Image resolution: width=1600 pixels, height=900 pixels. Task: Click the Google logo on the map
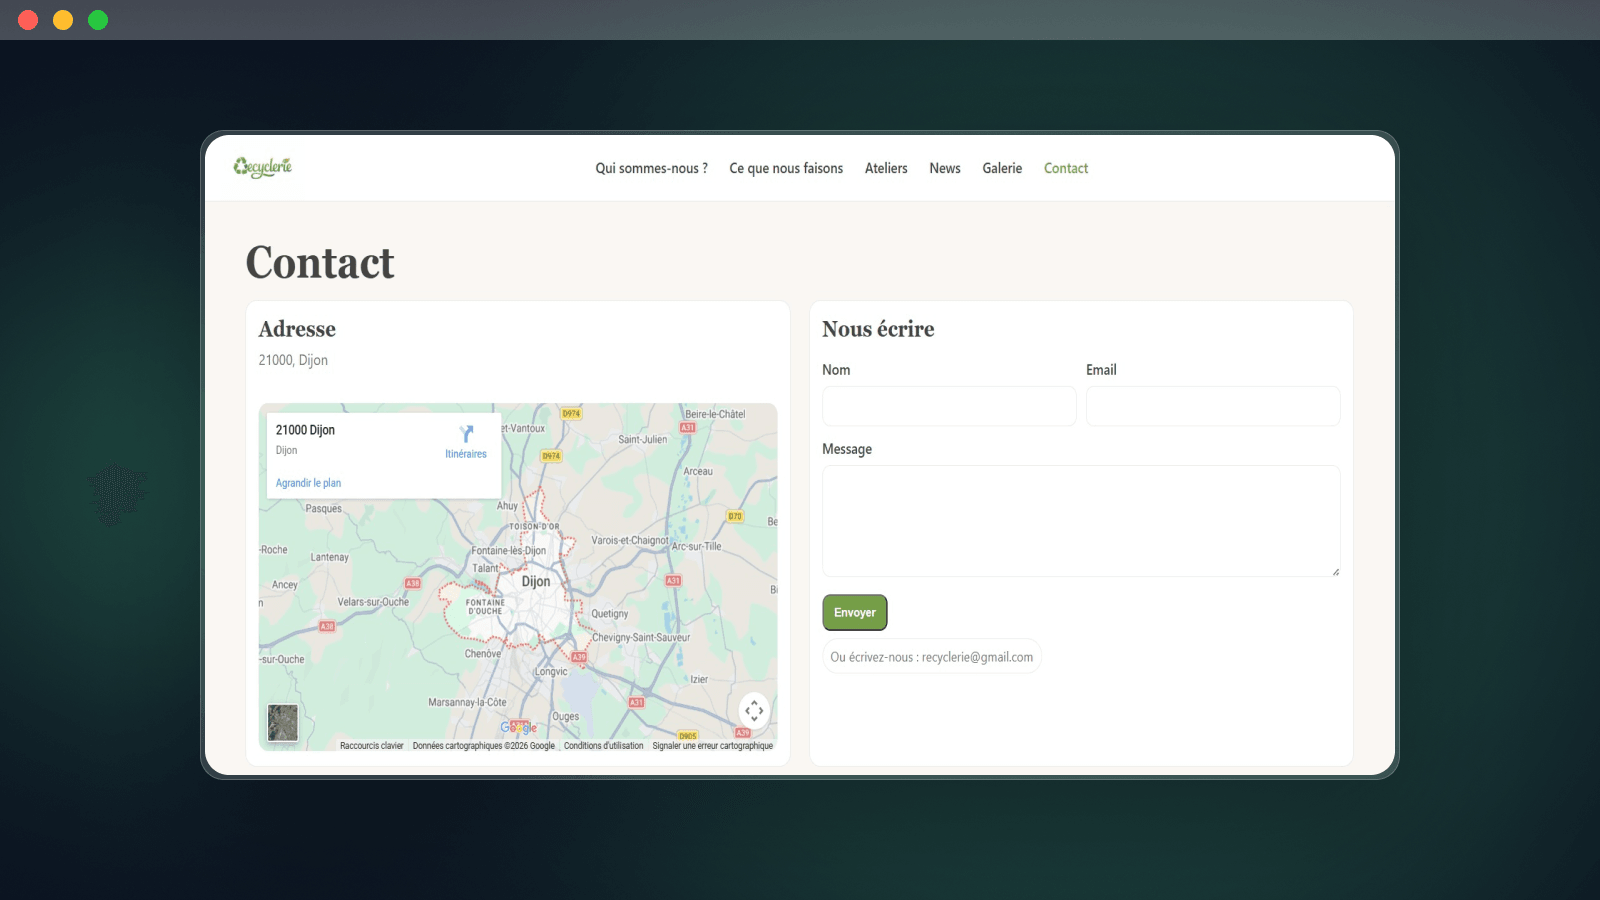(519, 728)
